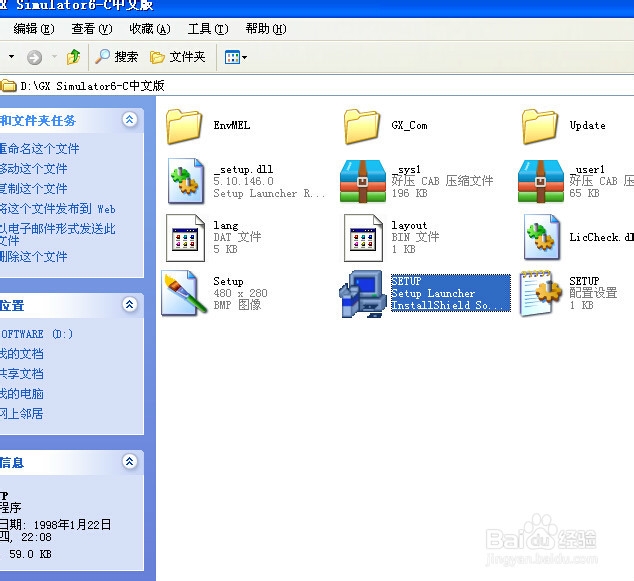Select the LicCheck.dll file icon
The height and width of the screenshot is (581, 634).
(542, 237)
